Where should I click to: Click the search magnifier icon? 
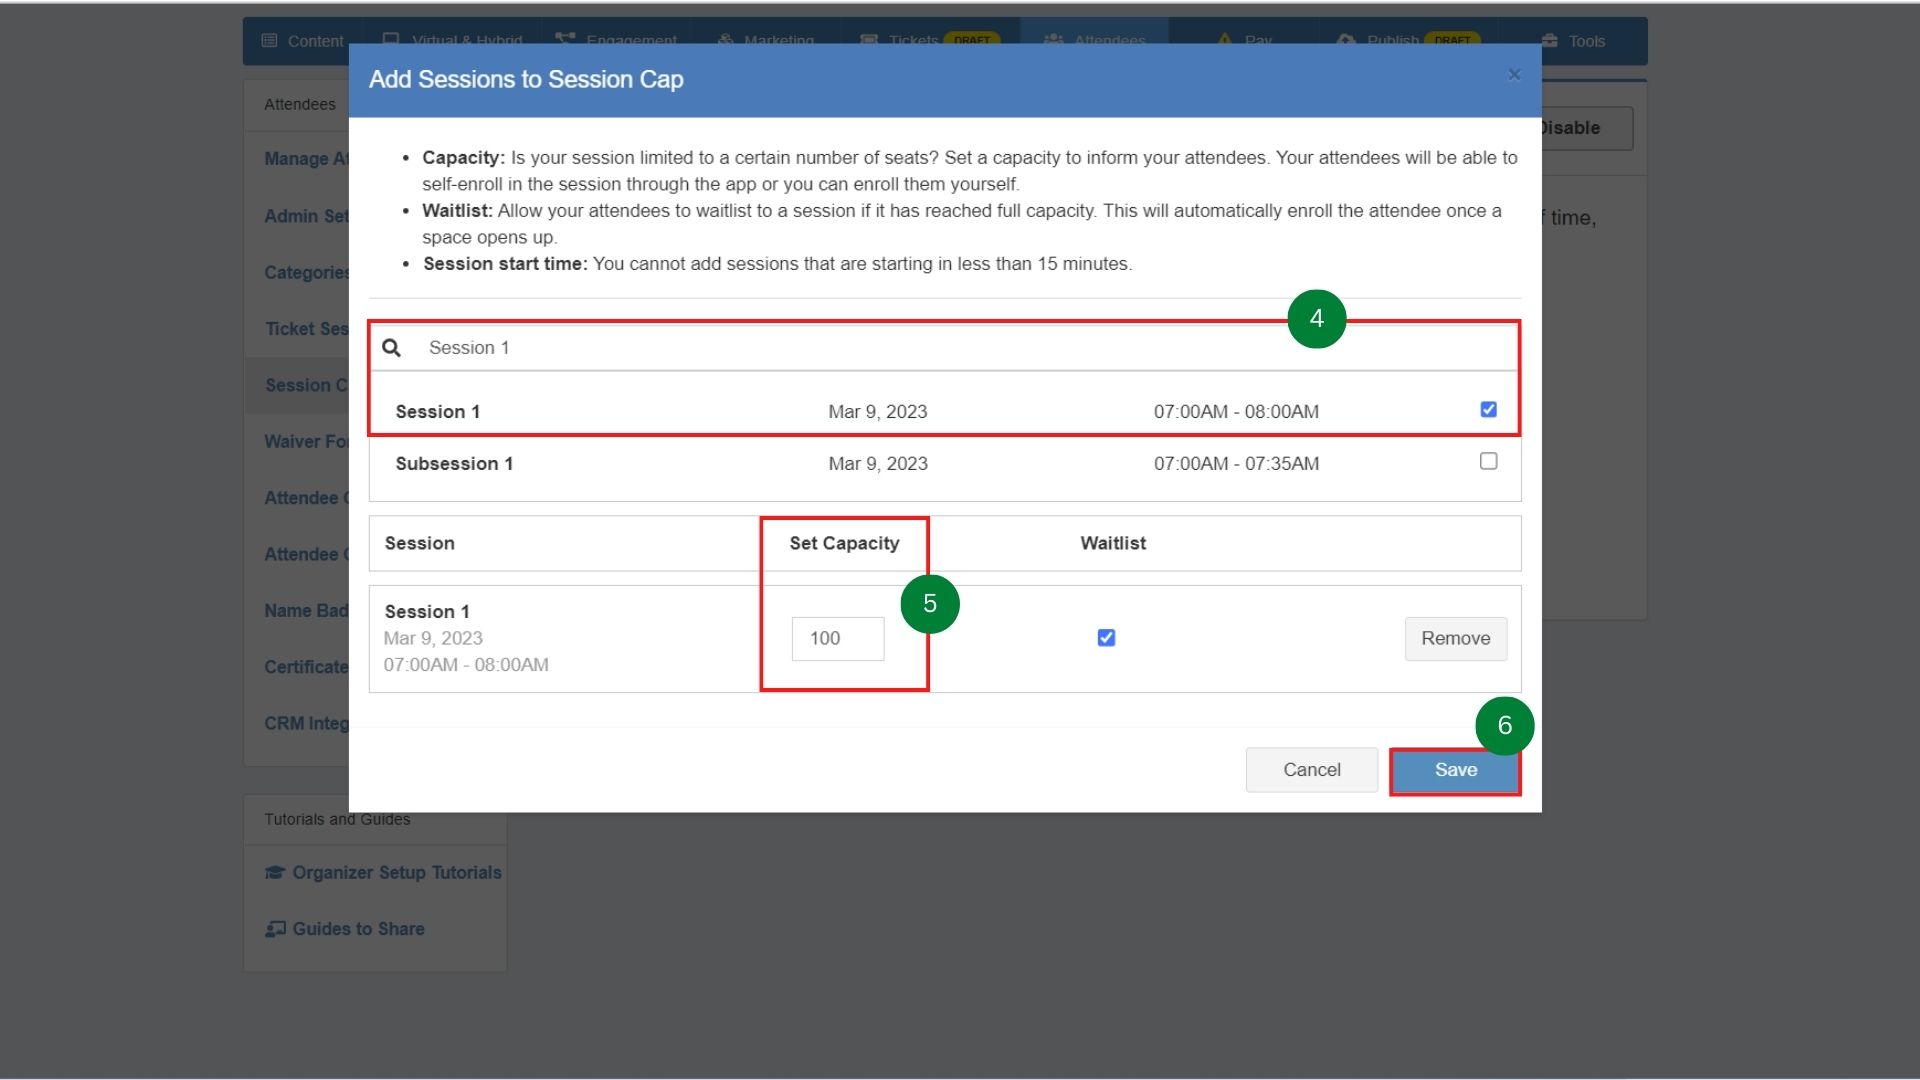(391, 348)
